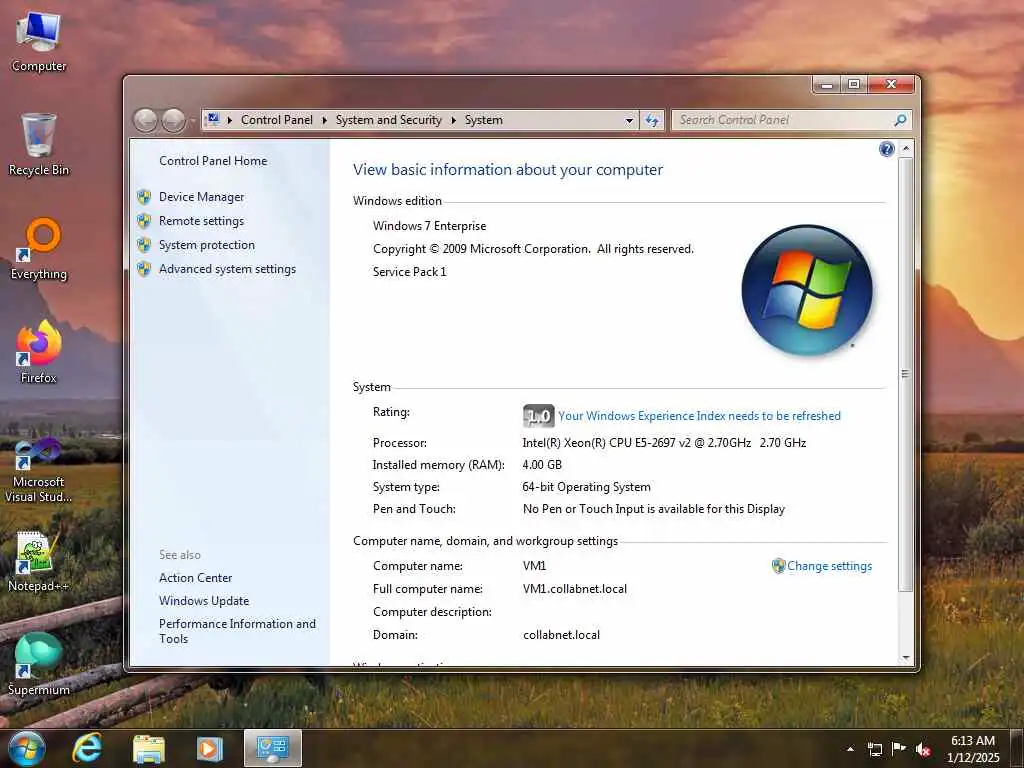Click the scrollbar up arrow
The image size is (1024, 768).
pyautogui.click(x=906, y=149)
